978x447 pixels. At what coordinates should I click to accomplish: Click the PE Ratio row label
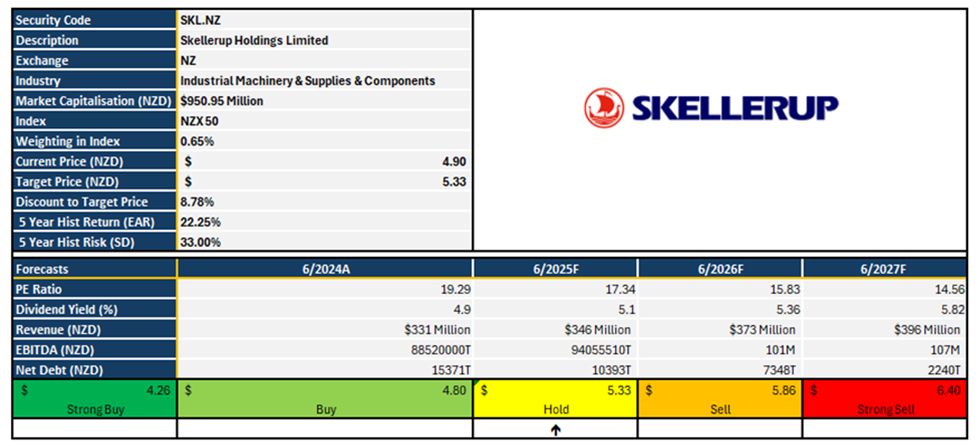(94, 289)
